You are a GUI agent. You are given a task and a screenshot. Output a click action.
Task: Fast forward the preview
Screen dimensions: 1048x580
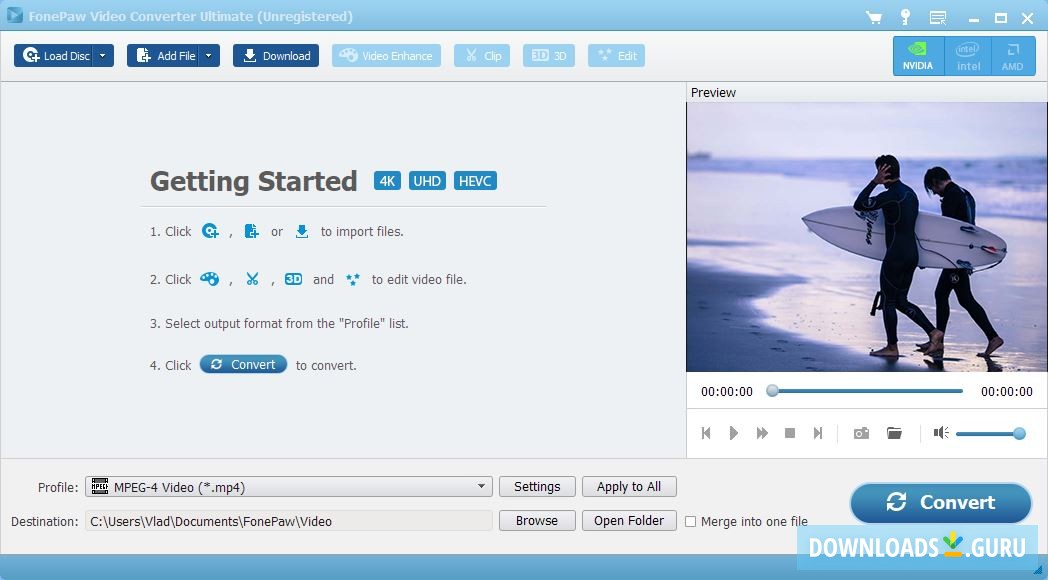point(762,433)
